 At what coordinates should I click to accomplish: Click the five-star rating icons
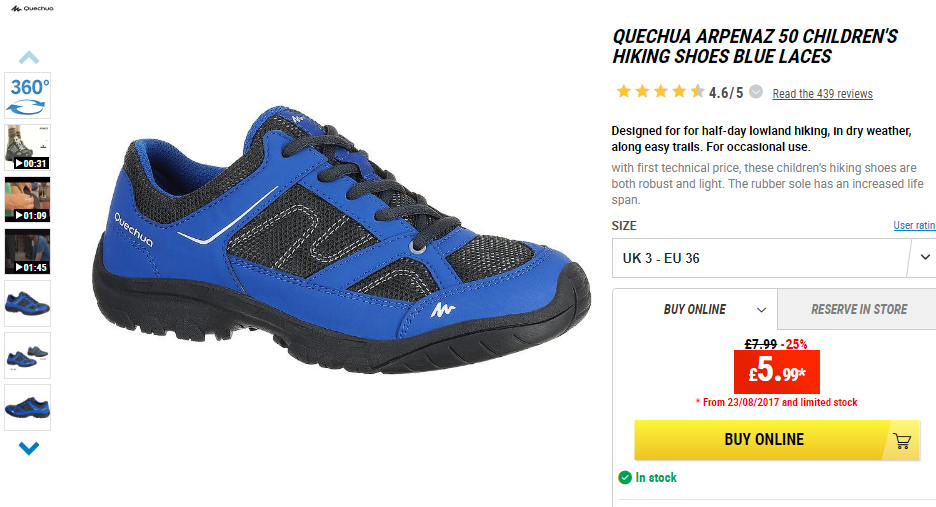coord(661,91)
